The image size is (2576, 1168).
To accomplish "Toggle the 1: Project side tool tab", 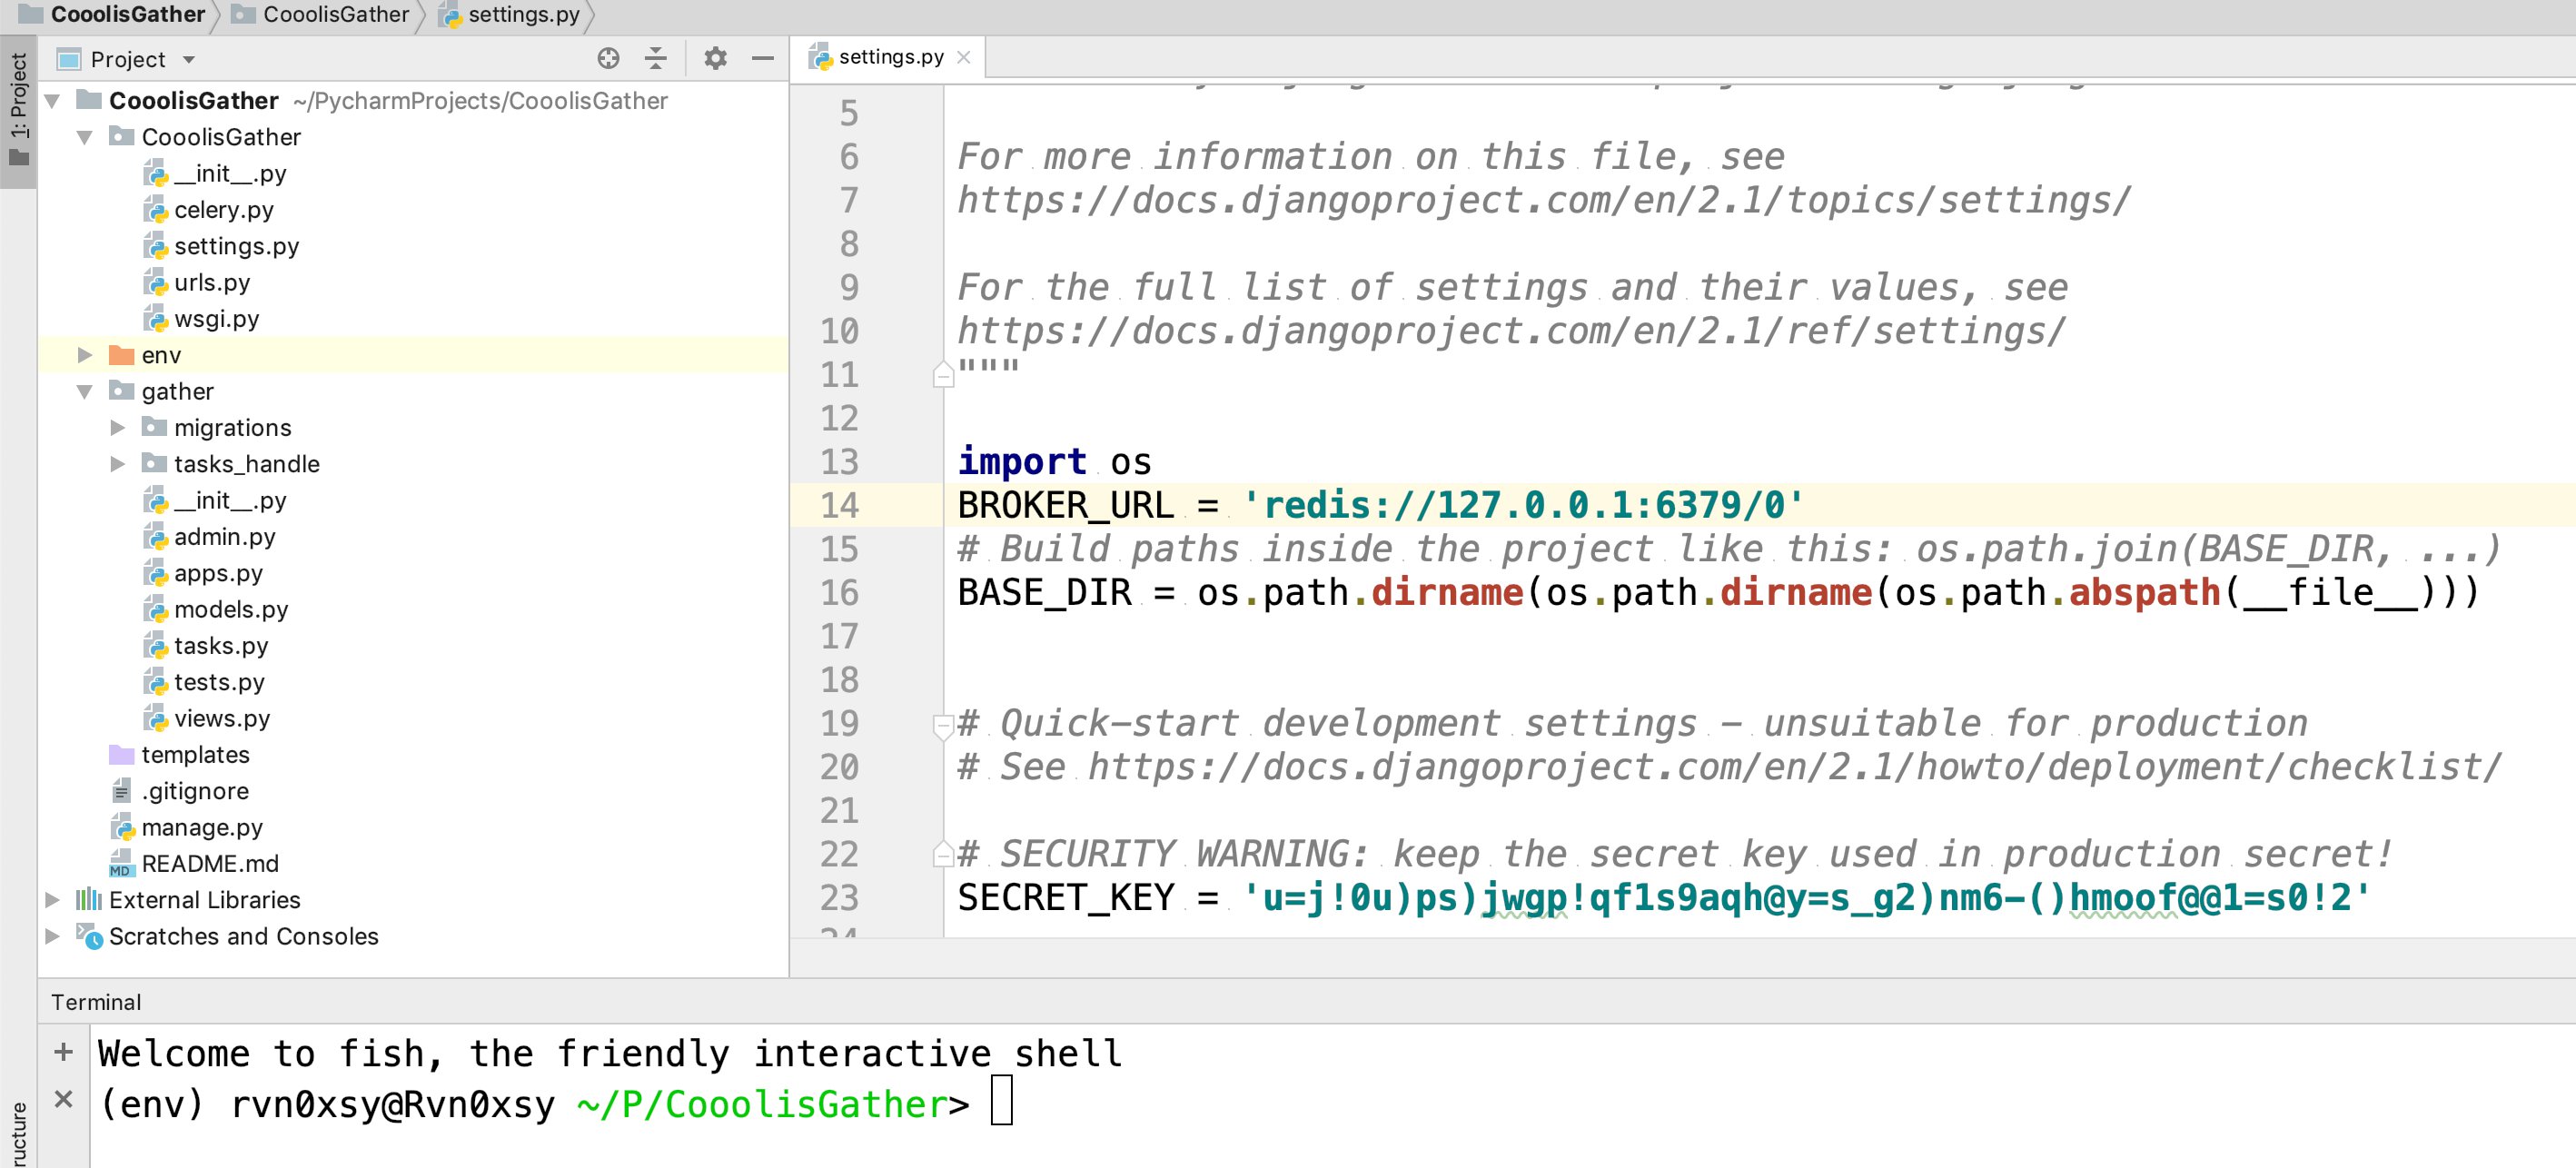I will pyautogui.click(x=18, y=110).
